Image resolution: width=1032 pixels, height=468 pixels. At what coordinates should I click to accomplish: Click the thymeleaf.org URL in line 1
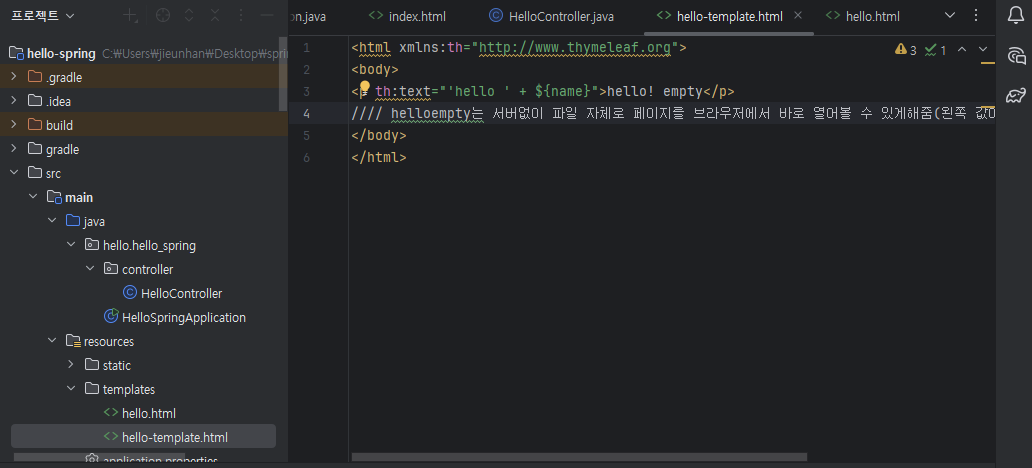click(576, 47)
